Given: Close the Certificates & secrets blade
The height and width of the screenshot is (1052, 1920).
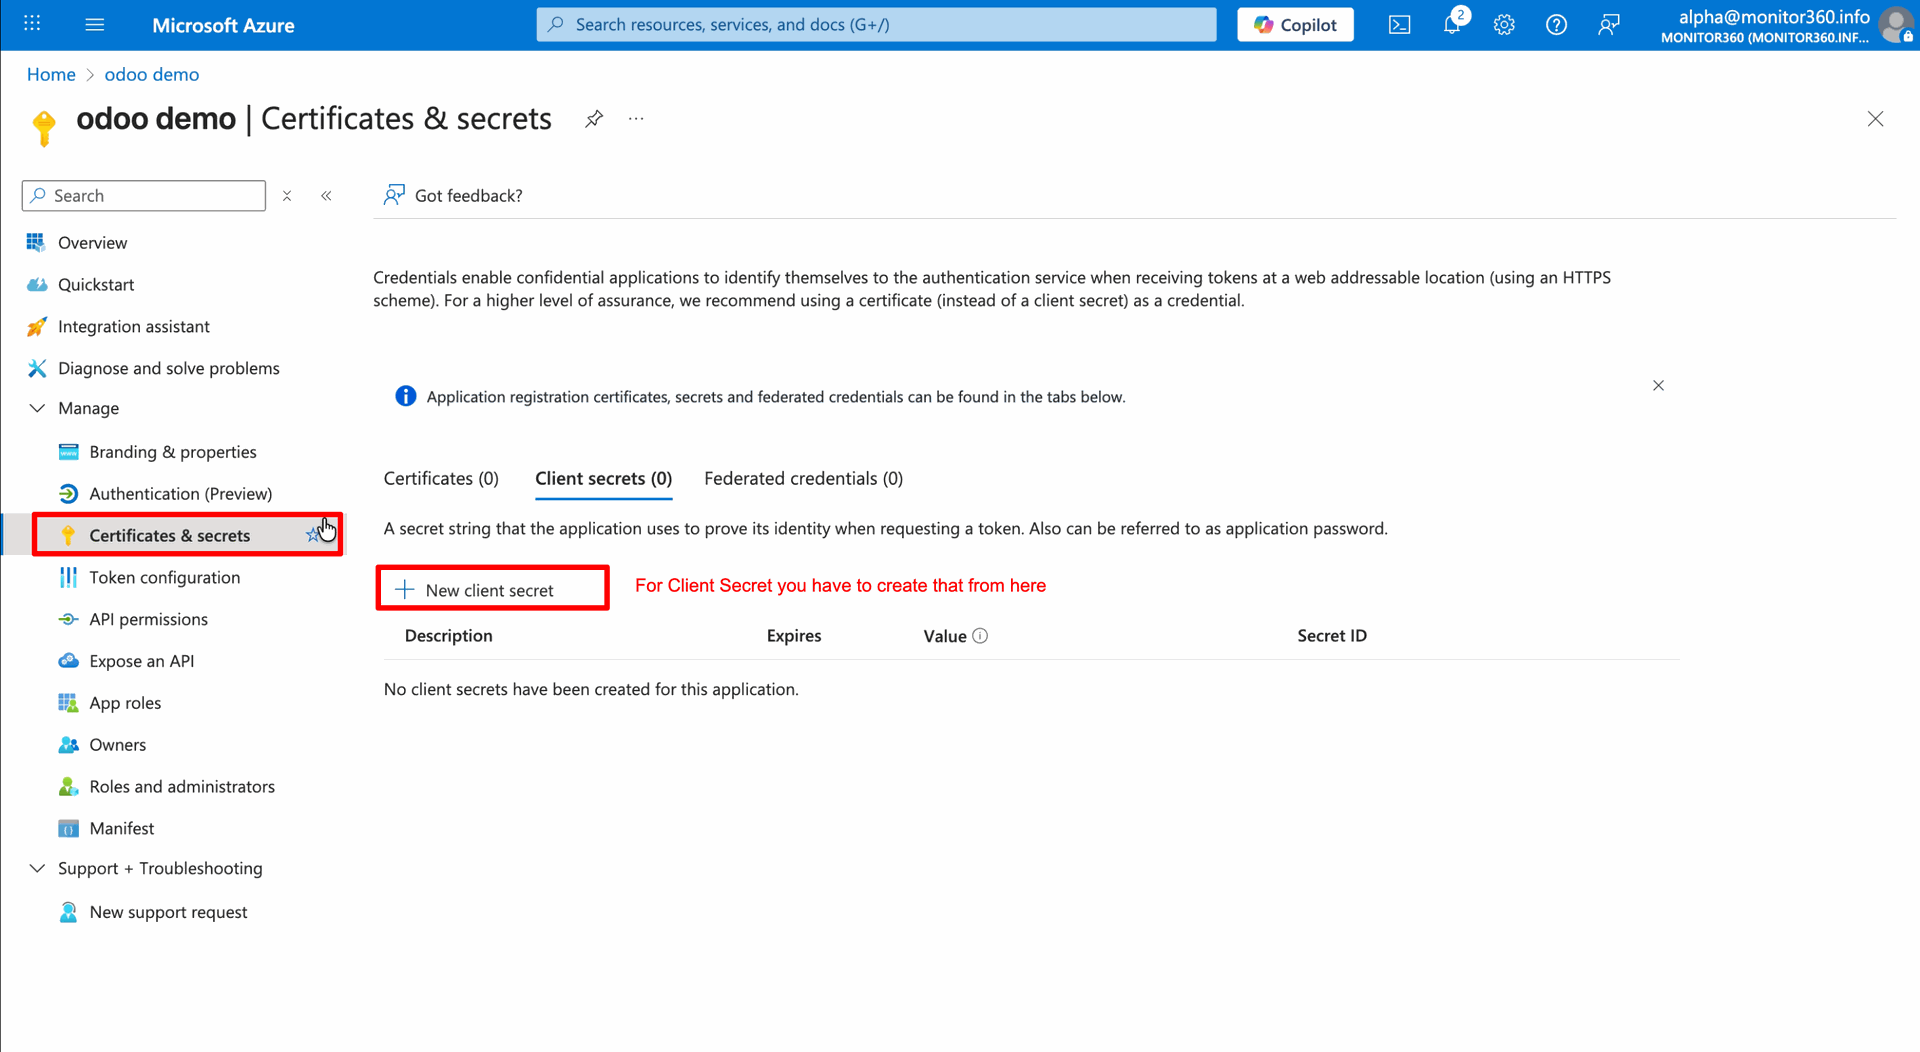Looking at the screenshot, I should coord(1875,119).
